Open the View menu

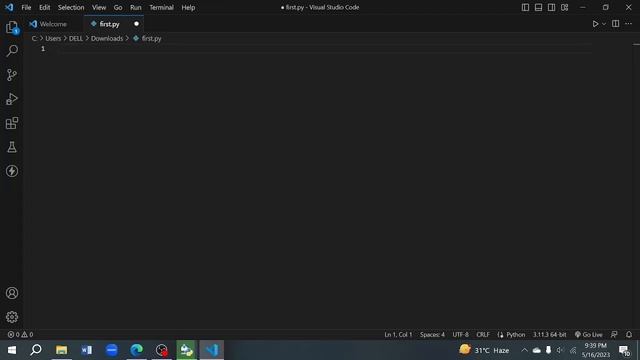(99, 7)
